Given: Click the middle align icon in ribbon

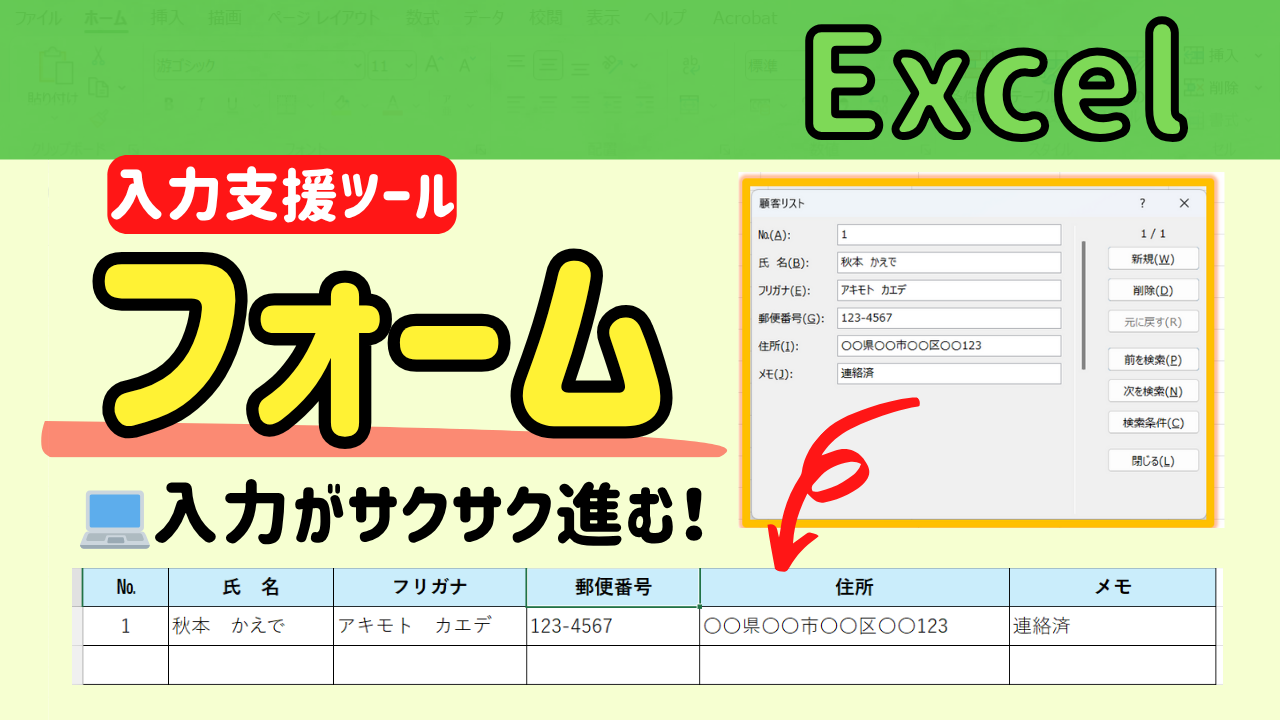Looking at the screenshot, I should (546, 66).
